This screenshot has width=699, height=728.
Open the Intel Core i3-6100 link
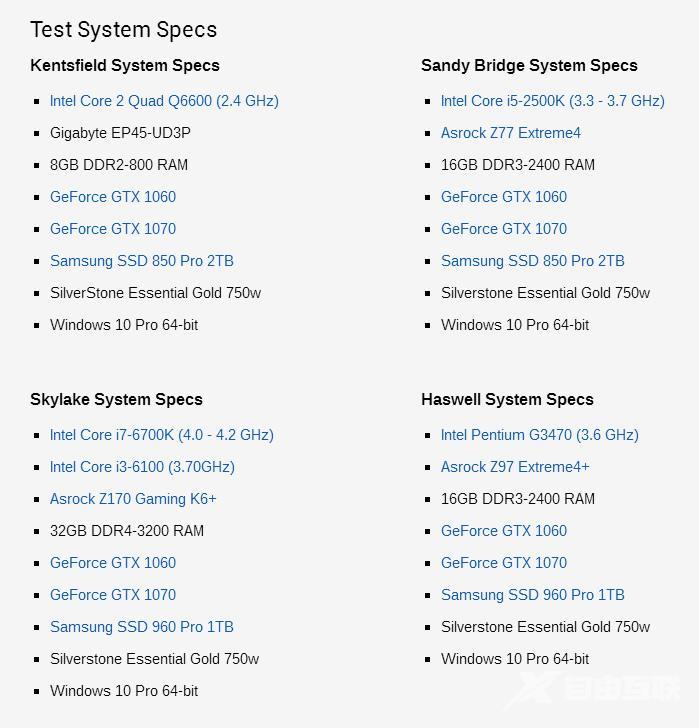pos(142,467)
